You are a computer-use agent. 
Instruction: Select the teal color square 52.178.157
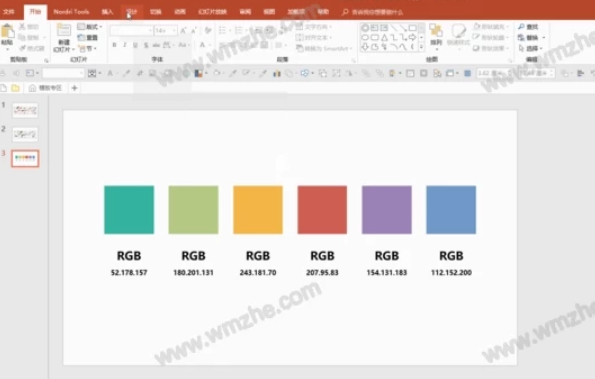[x=129, y=210]
